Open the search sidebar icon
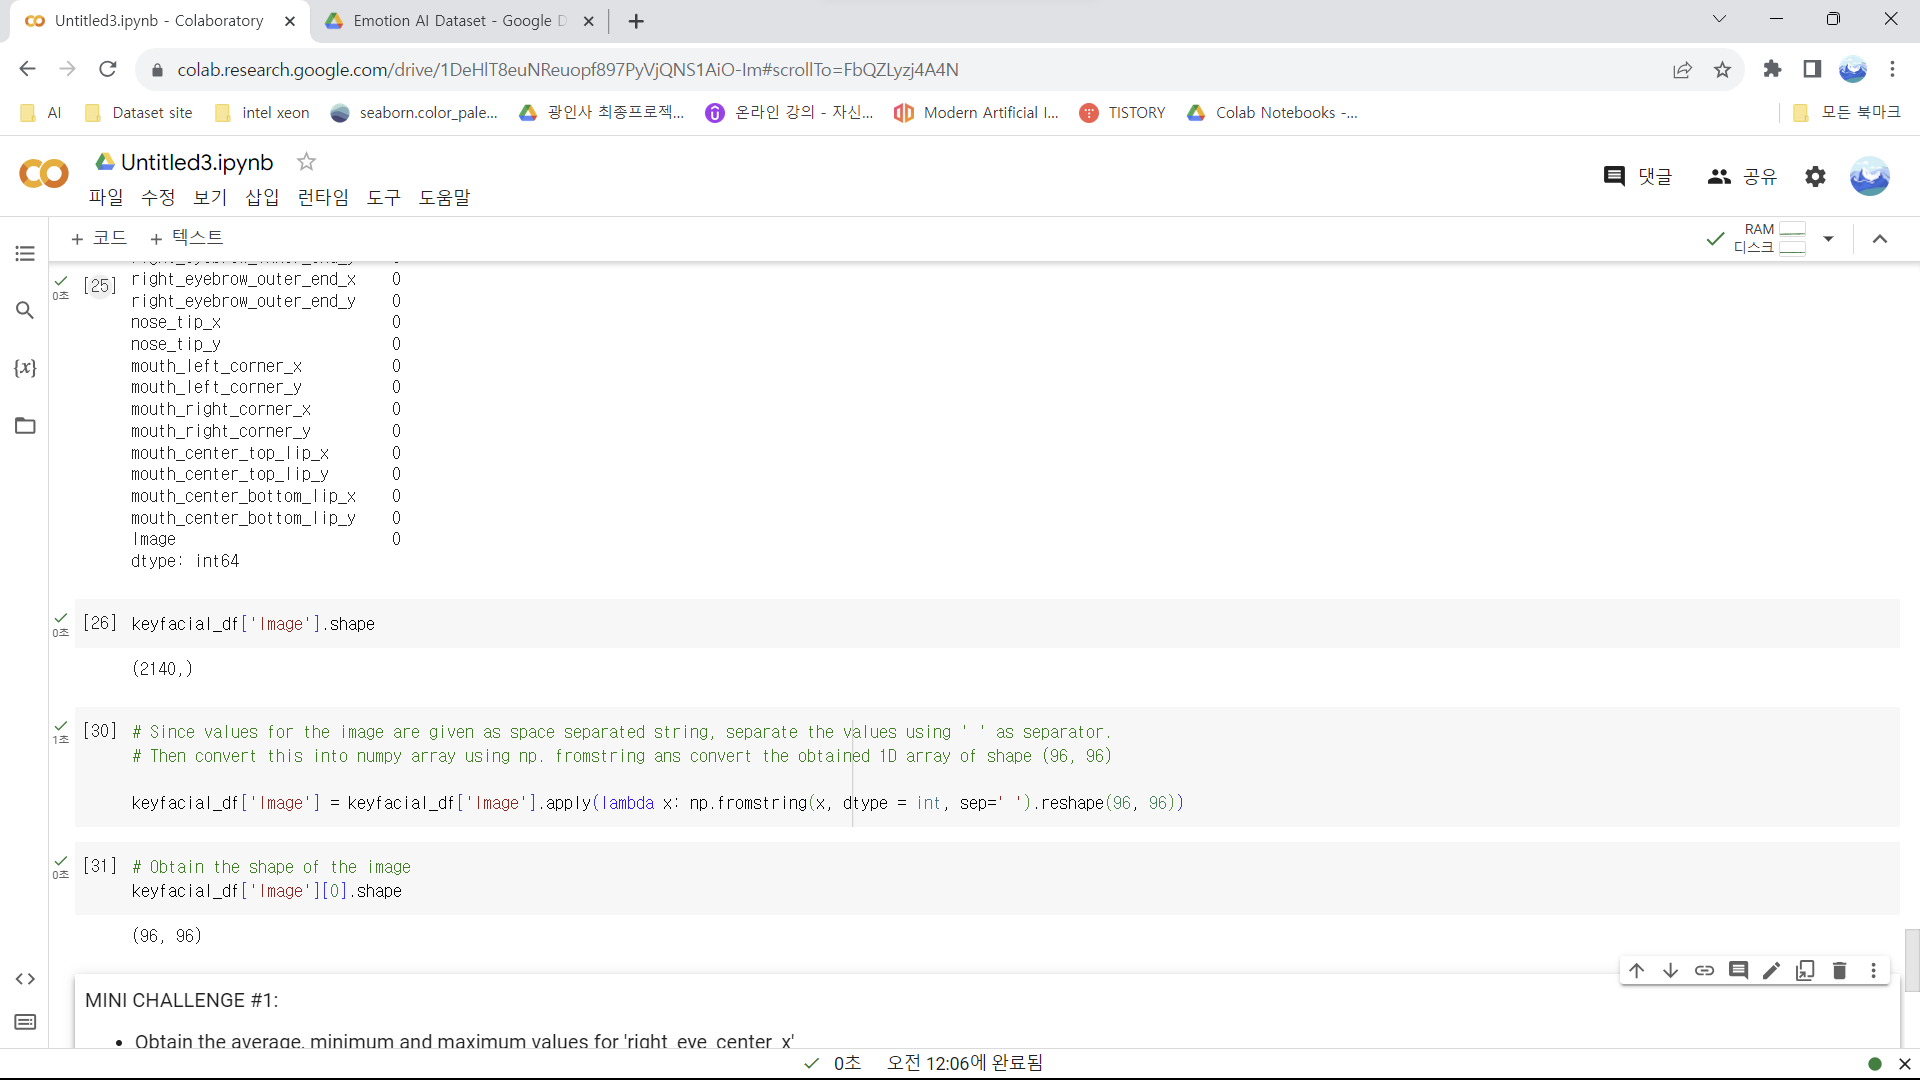Image resolution: width=1920 pixels, height=1080 pixels. 25,311
